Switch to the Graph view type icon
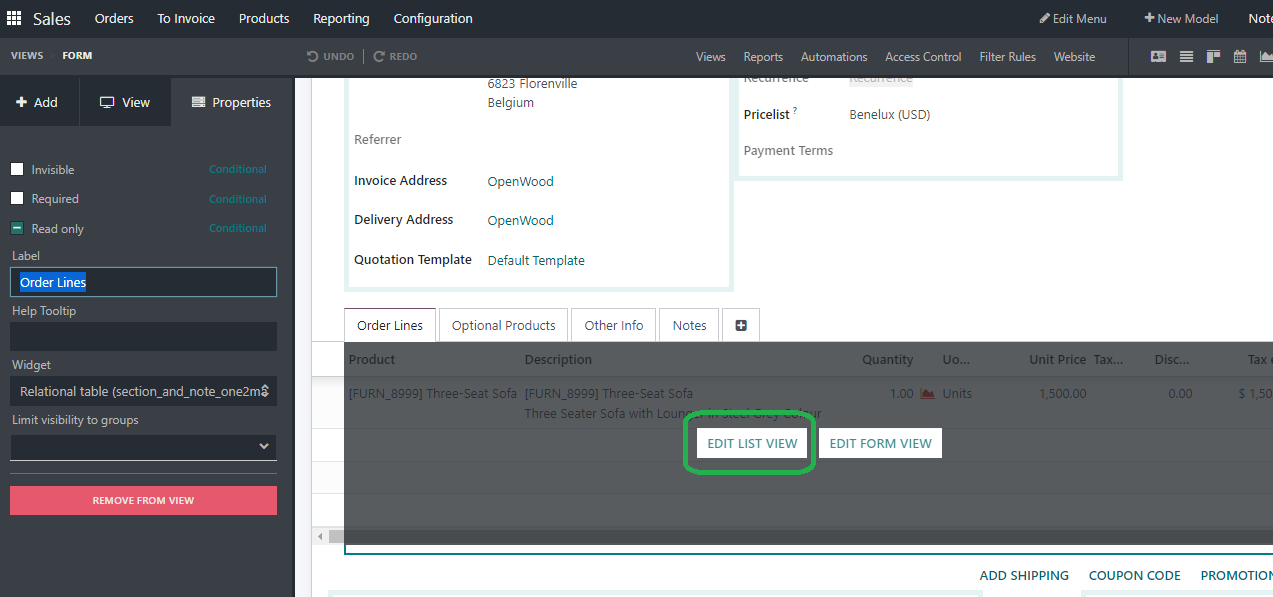Image resolution: width=1273 pixels, height=597 pixels. click(1266, 57)
